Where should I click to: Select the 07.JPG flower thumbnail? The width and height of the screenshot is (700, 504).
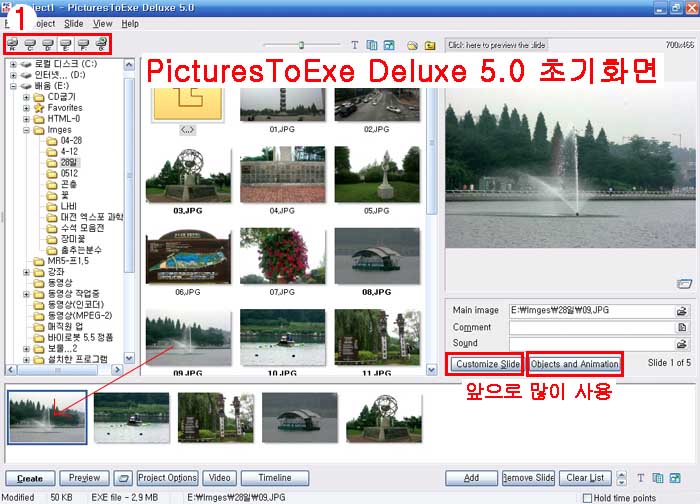tap(282, 256)
